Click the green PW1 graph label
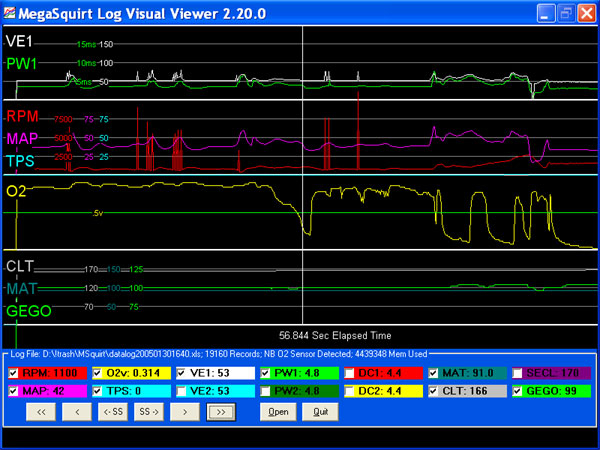600x450 pixels. [x=22, y=64]
